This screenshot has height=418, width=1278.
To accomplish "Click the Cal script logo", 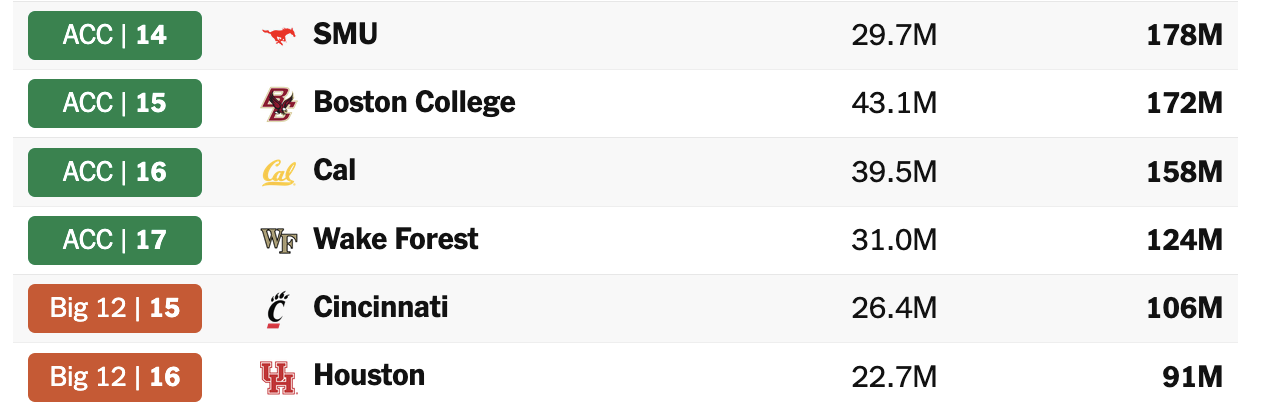I will (279, 173).
